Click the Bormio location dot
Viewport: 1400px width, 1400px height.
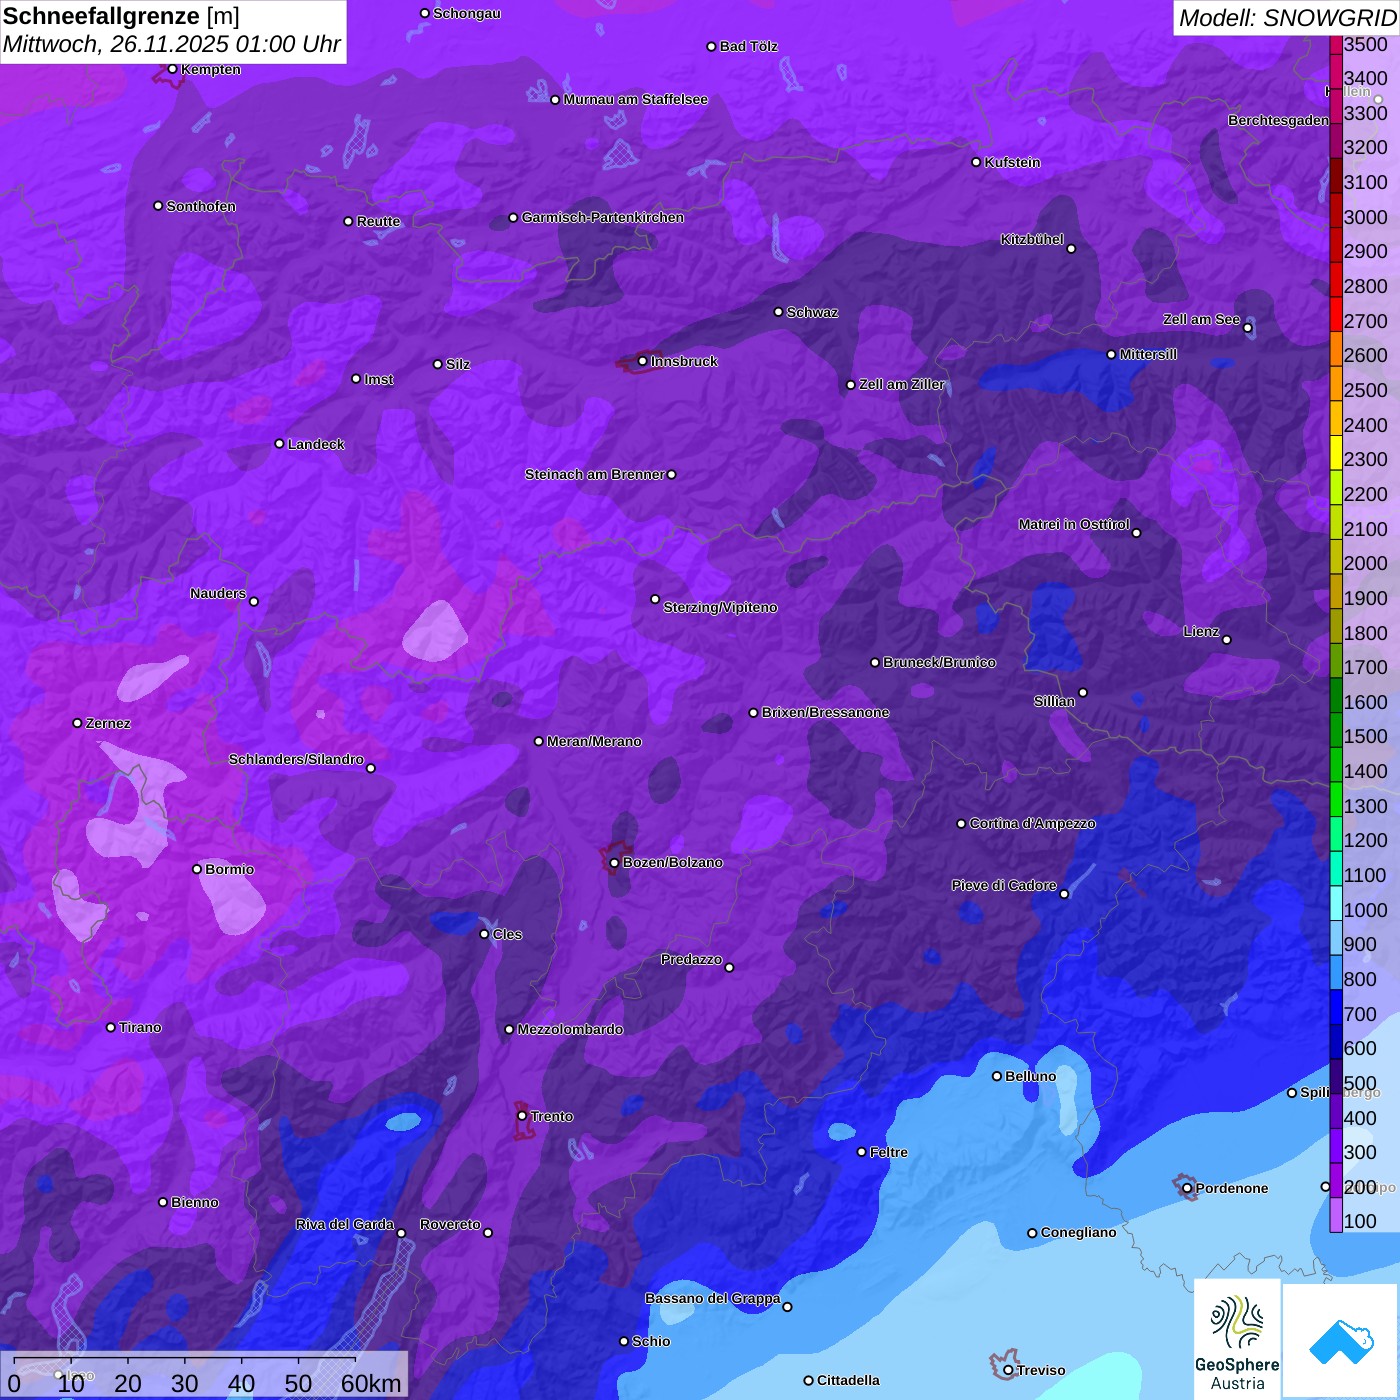197,869
